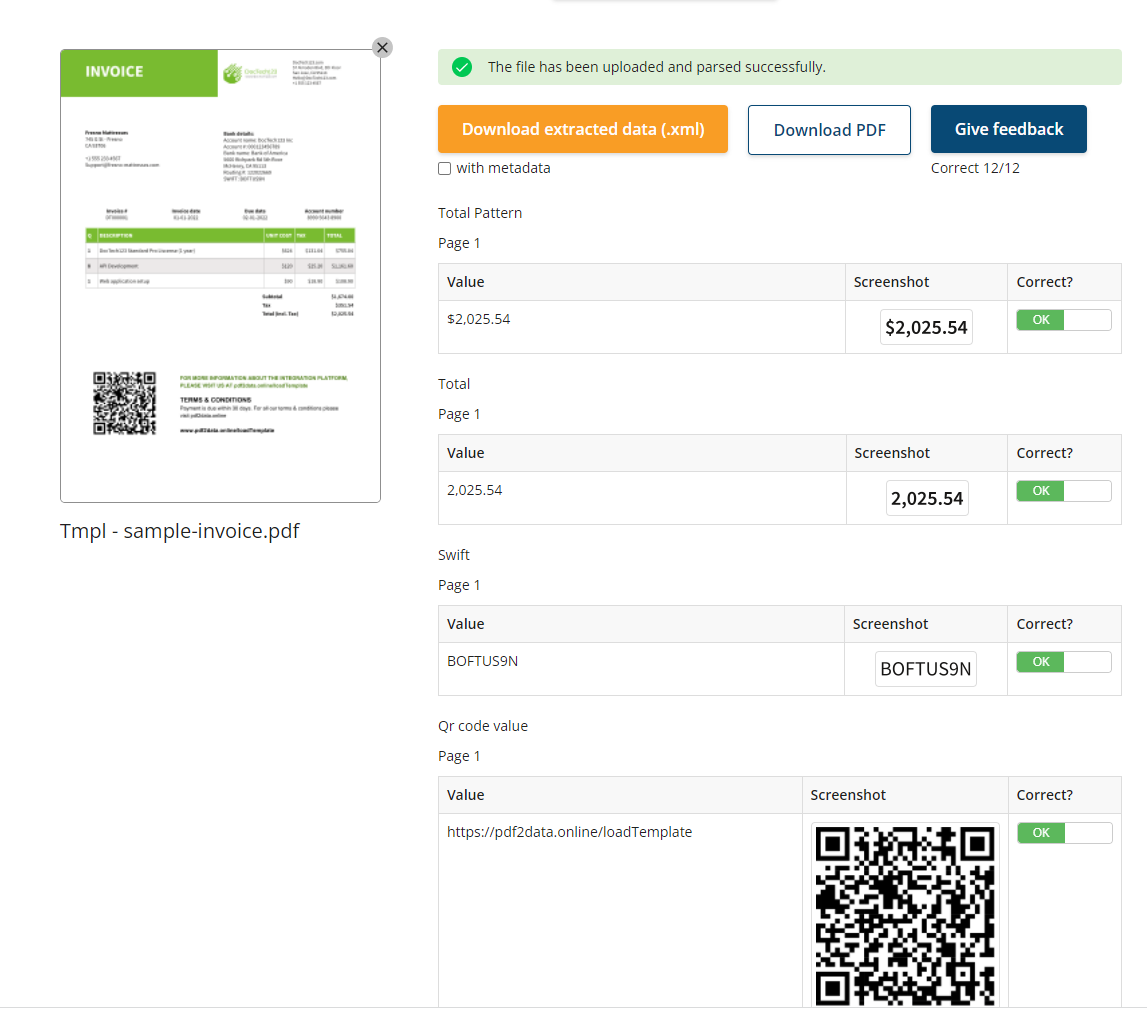Screen dimensions: 1147x1009
Task: Enable the 'with metadata' checkbox
Action: point(445,169)
